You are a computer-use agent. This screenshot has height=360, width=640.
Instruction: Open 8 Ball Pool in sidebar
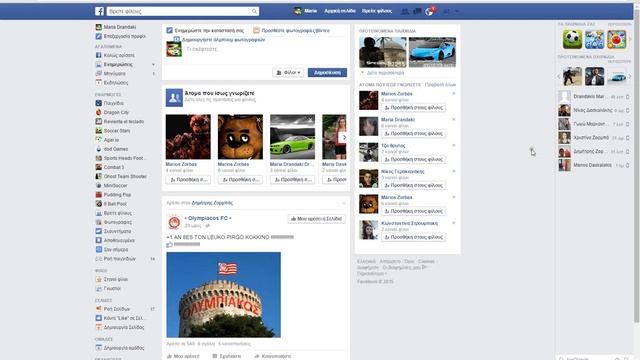pos(111,204)
